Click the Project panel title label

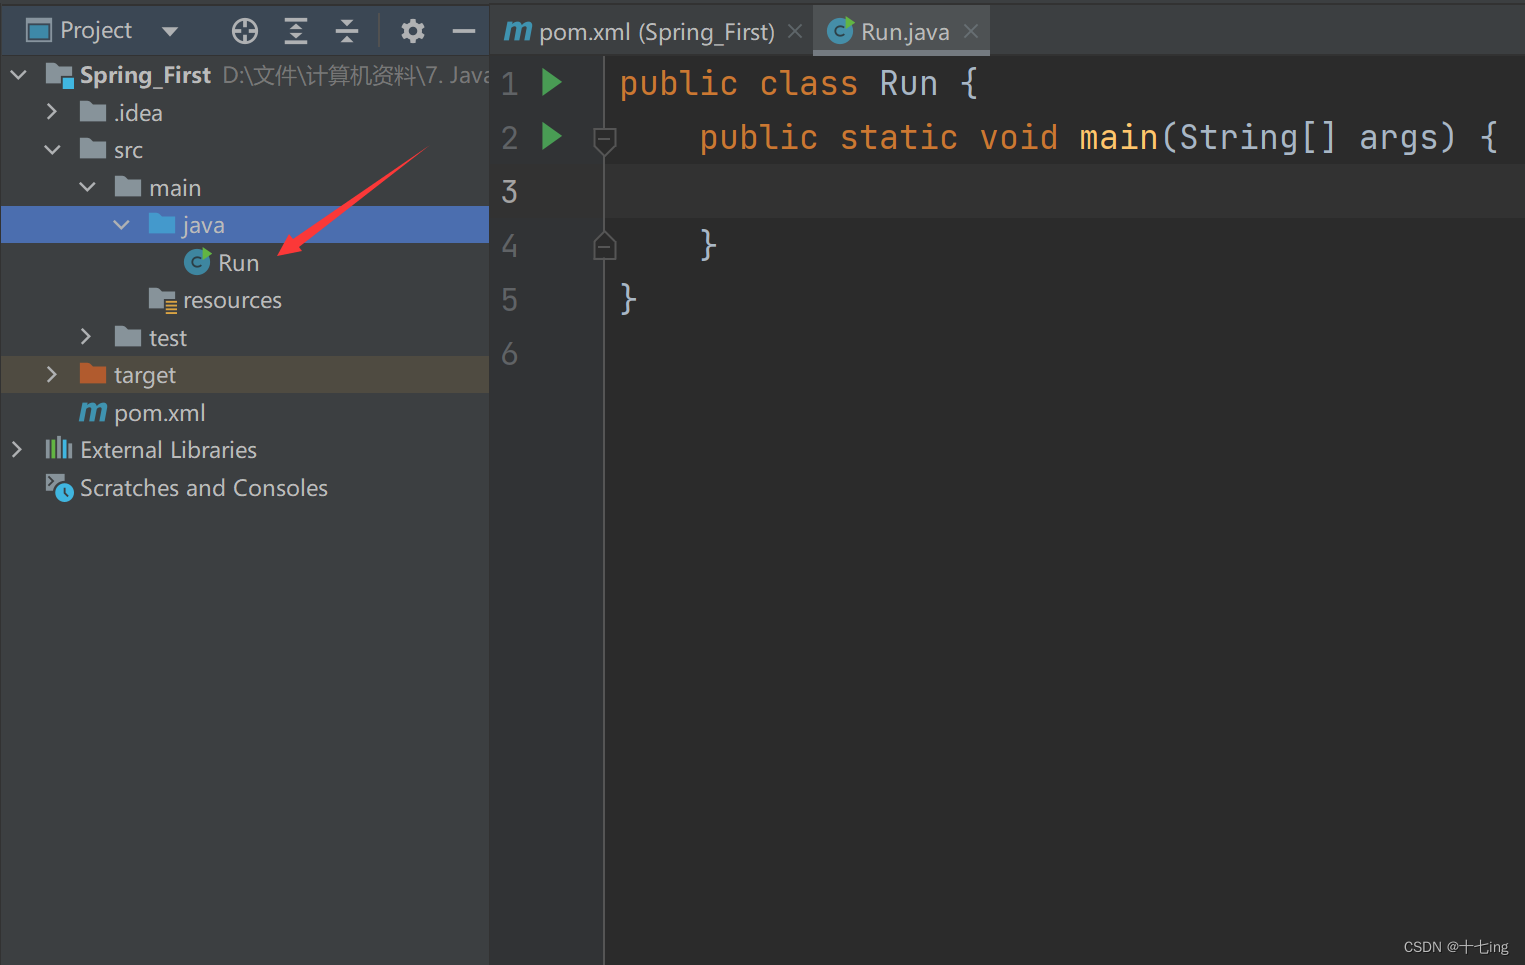(96, 31)
